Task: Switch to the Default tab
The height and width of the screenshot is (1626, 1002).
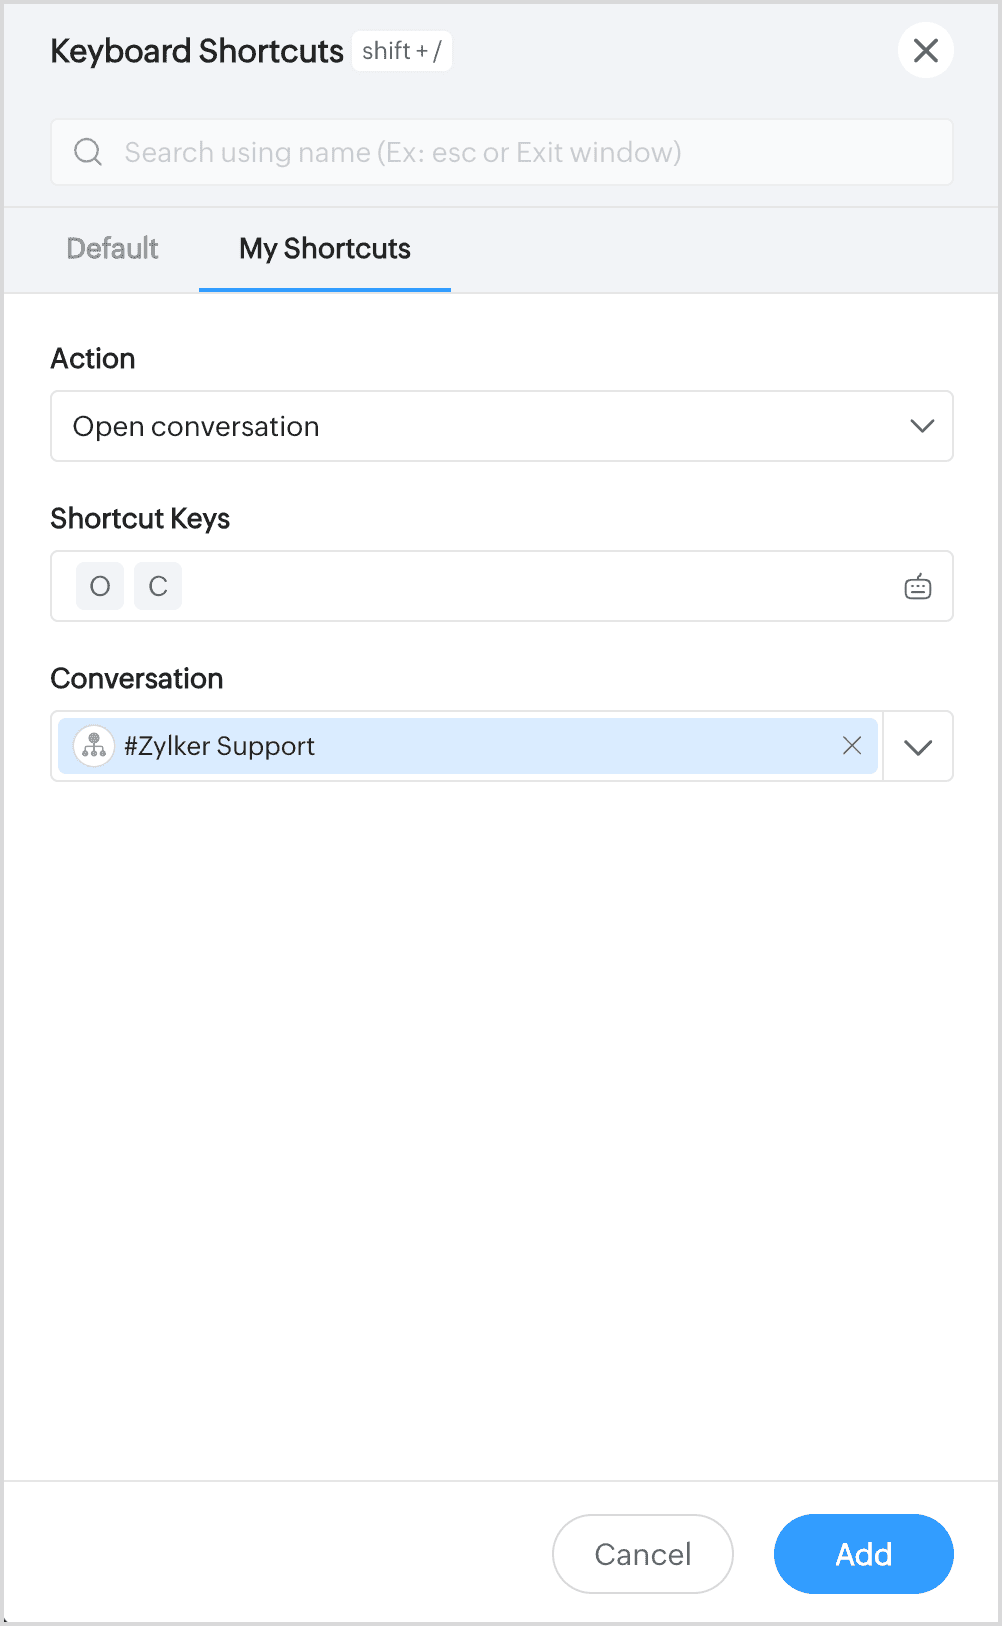Action: (x=112, y=248)
